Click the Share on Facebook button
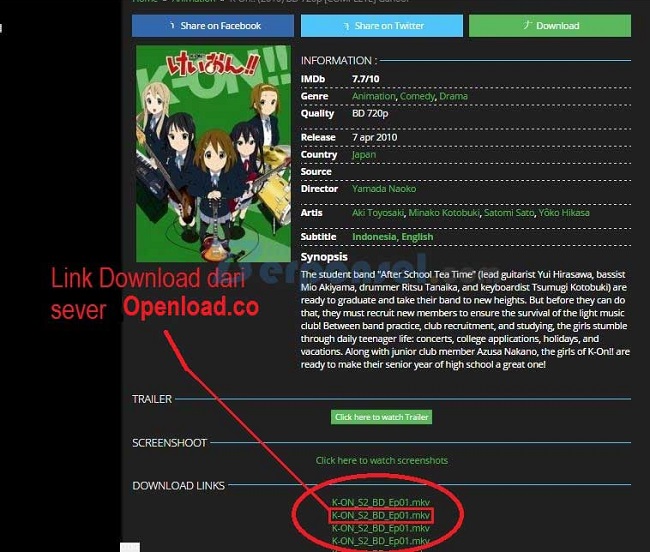Image resolution: width=650 pixels, height=552 pixels. point(213,26)
